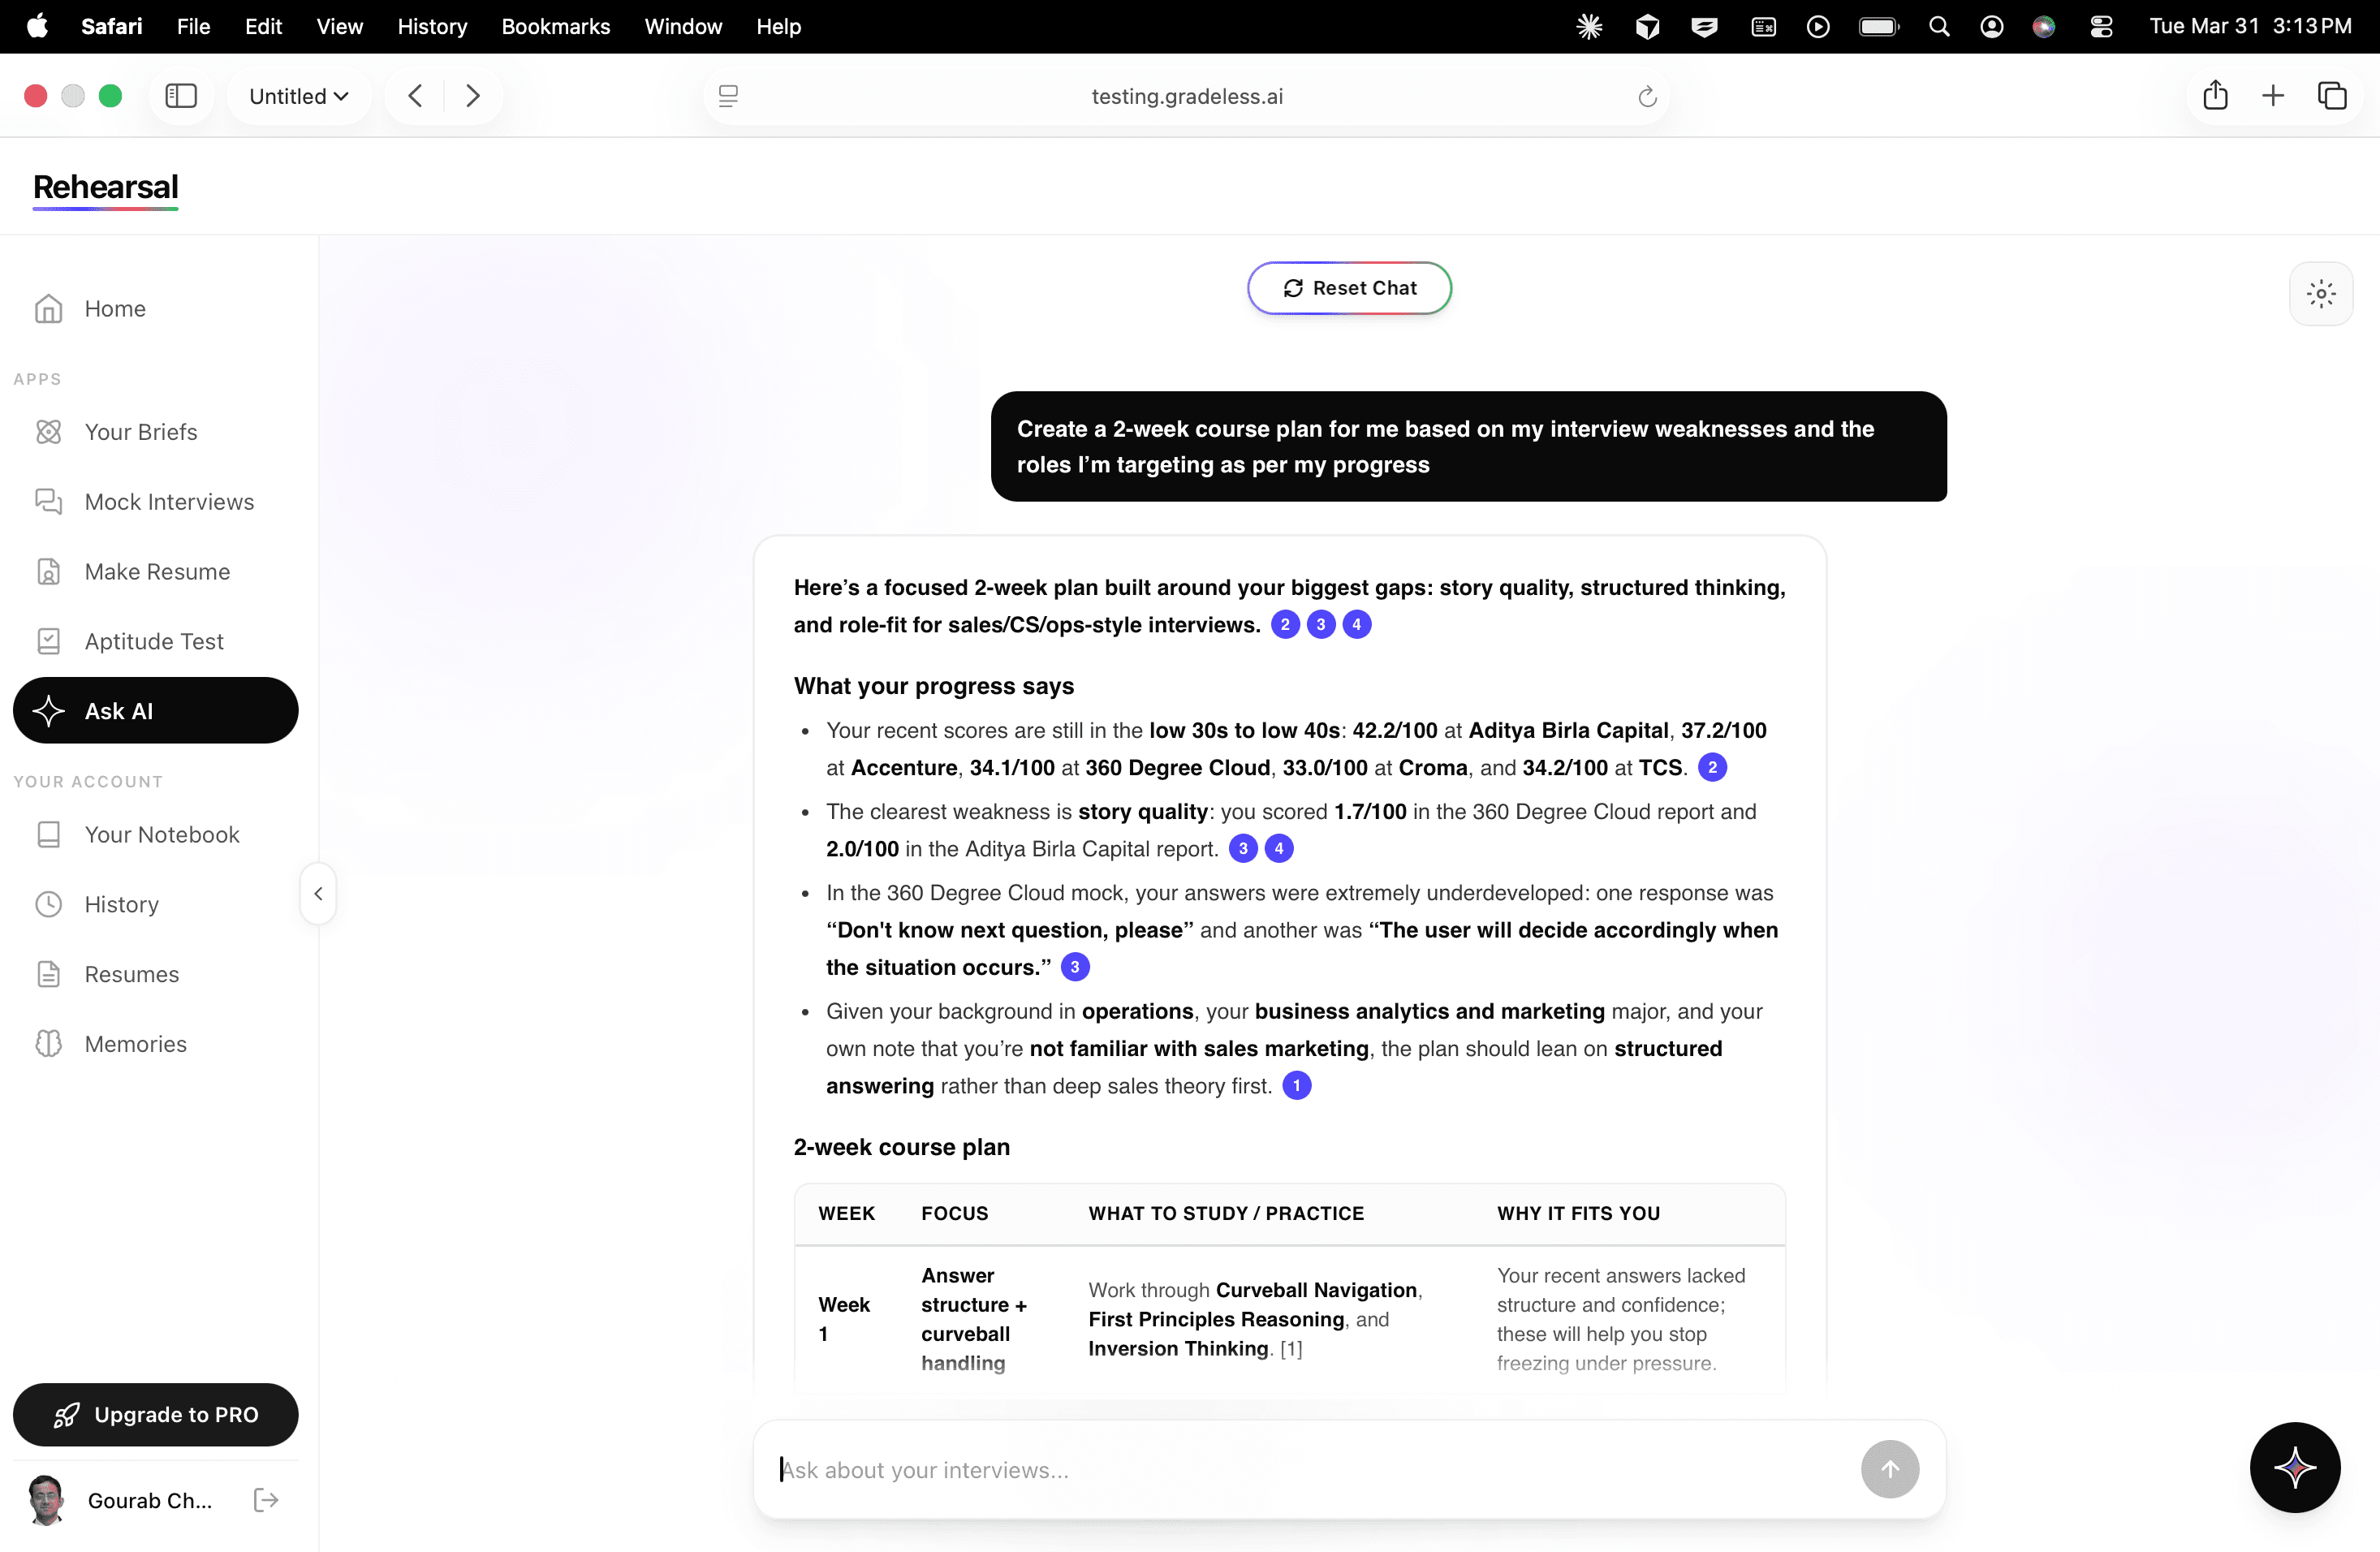Click Upgrade to PRO button
The width and height of the screenshot is (2380, 1552).
pyautogui.click(x=155, y=1414)
